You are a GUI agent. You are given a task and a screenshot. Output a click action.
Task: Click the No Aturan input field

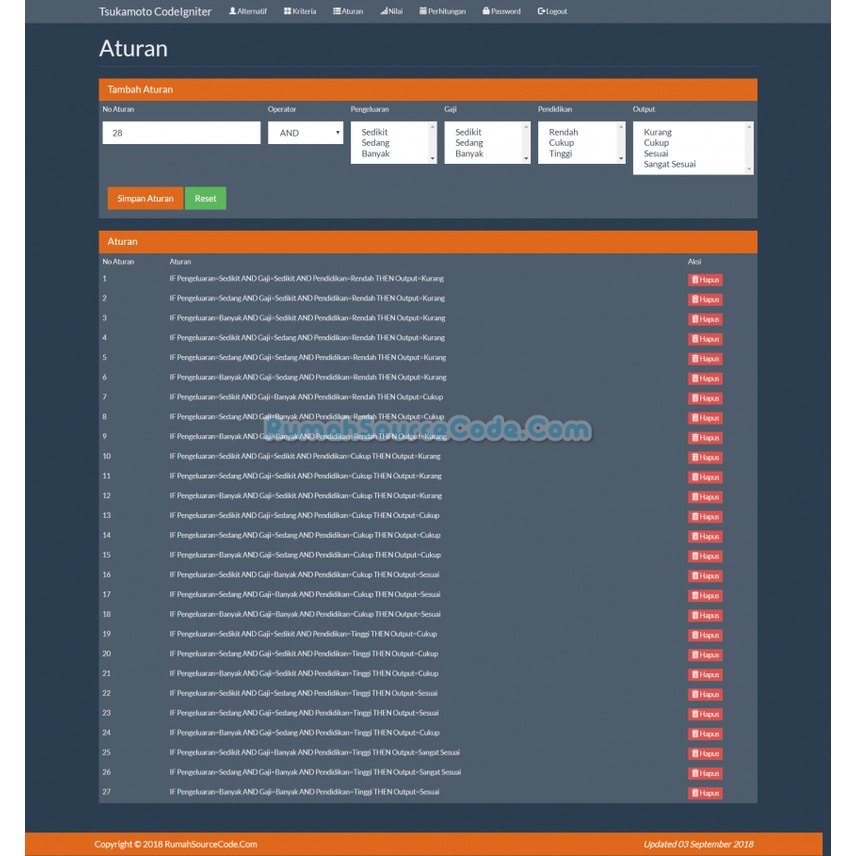point(181,133)
